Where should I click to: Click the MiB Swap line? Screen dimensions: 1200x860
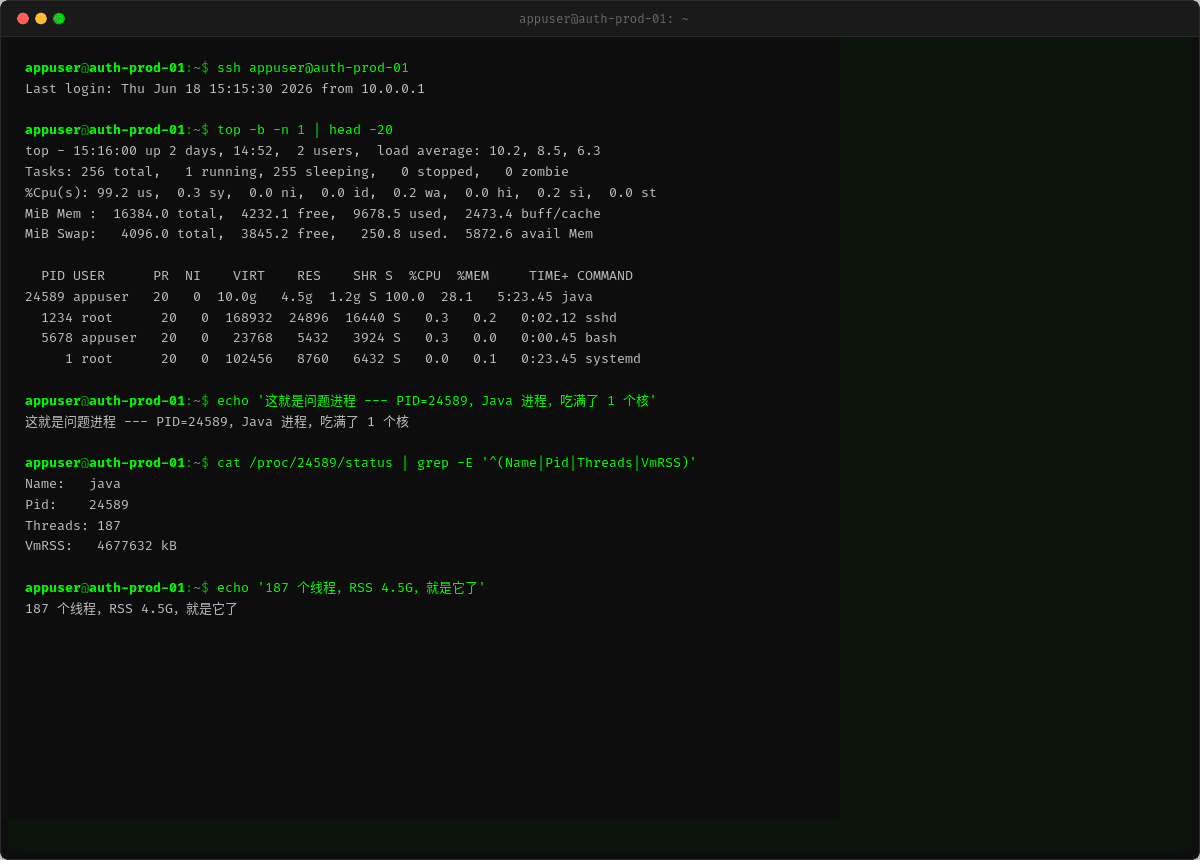(x=309, y=234)
